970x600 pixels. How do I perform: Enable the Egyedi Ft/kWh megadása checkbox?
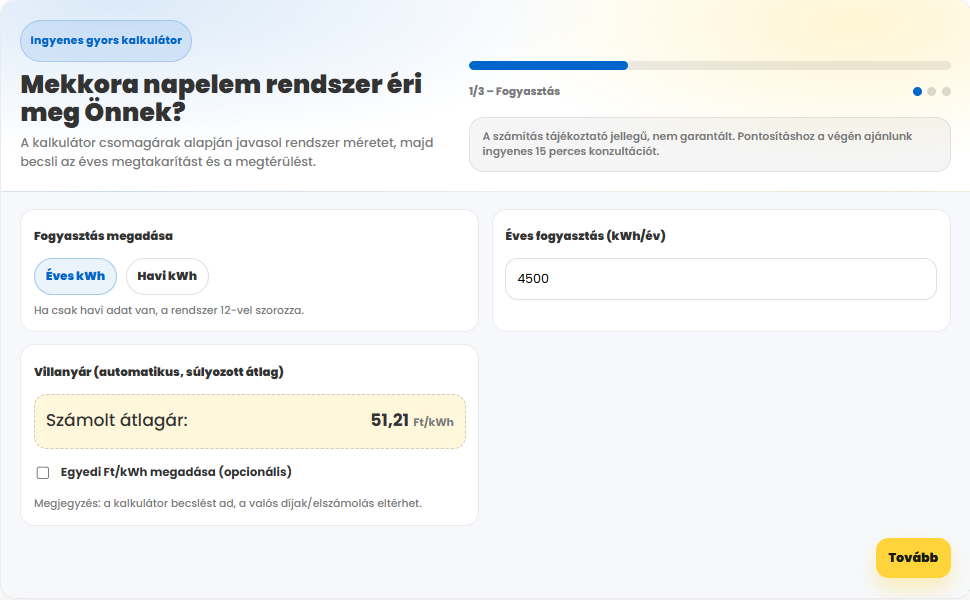43,473
